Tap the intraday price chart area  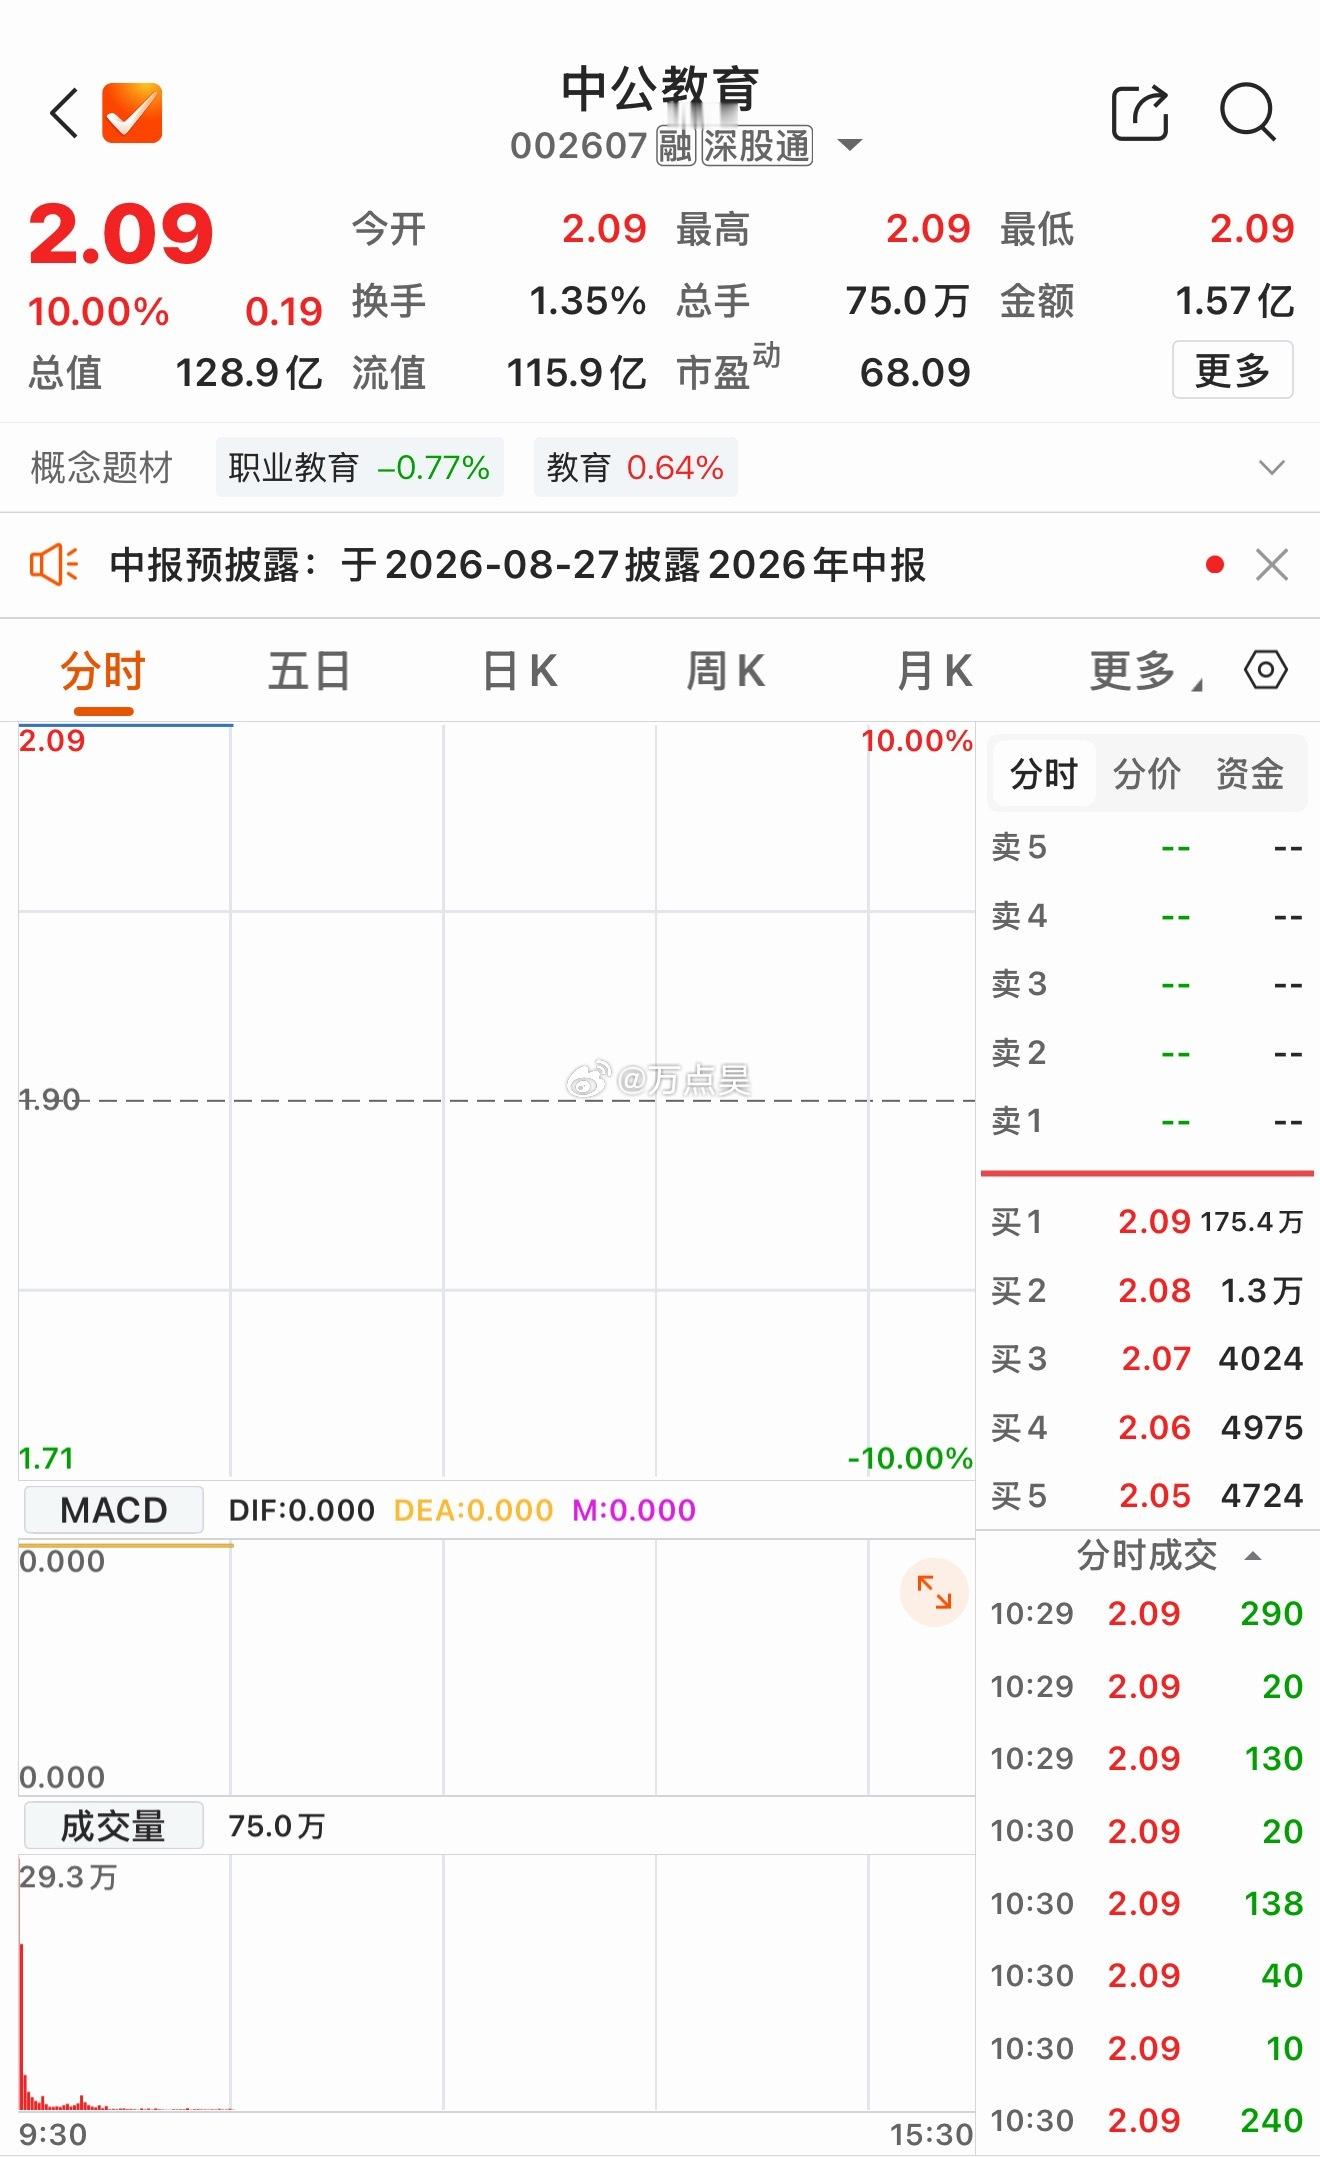(x=496, y=1100)
